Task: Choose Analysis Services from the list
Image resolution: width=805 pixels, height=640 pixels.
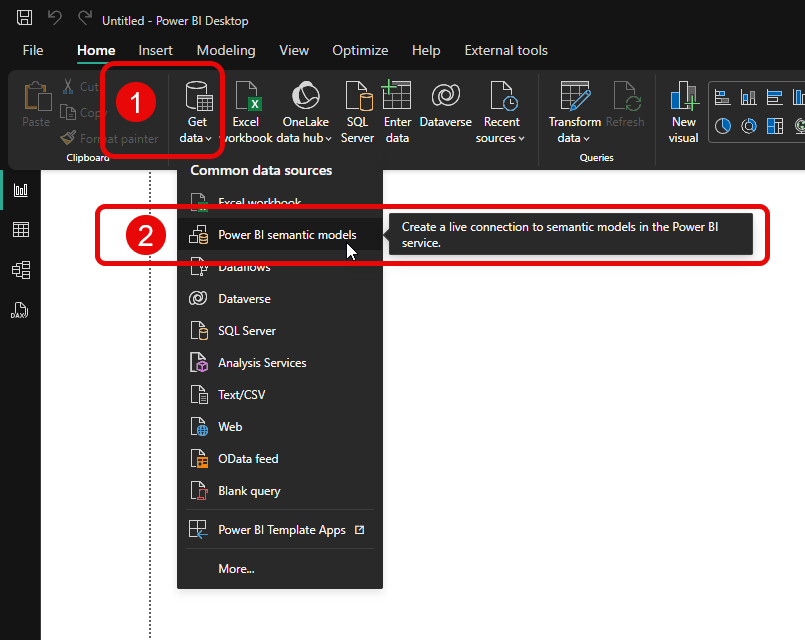Action: [x=280, y=363]
